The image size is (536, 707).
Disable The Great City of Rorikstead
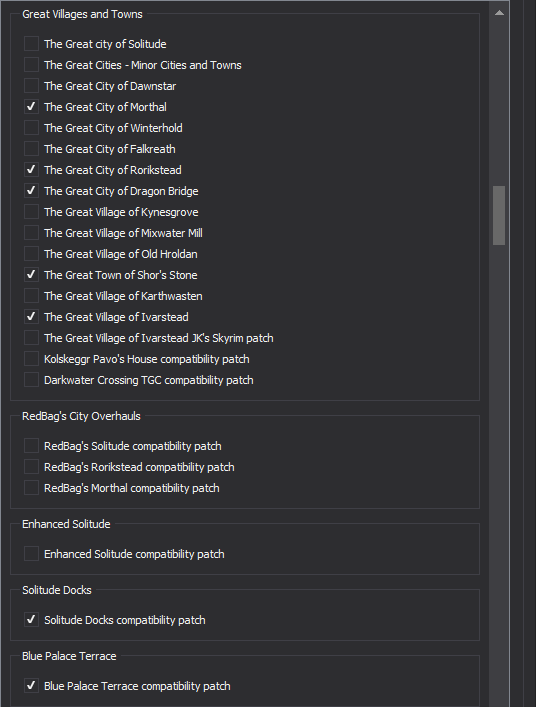tap(31, 170)
